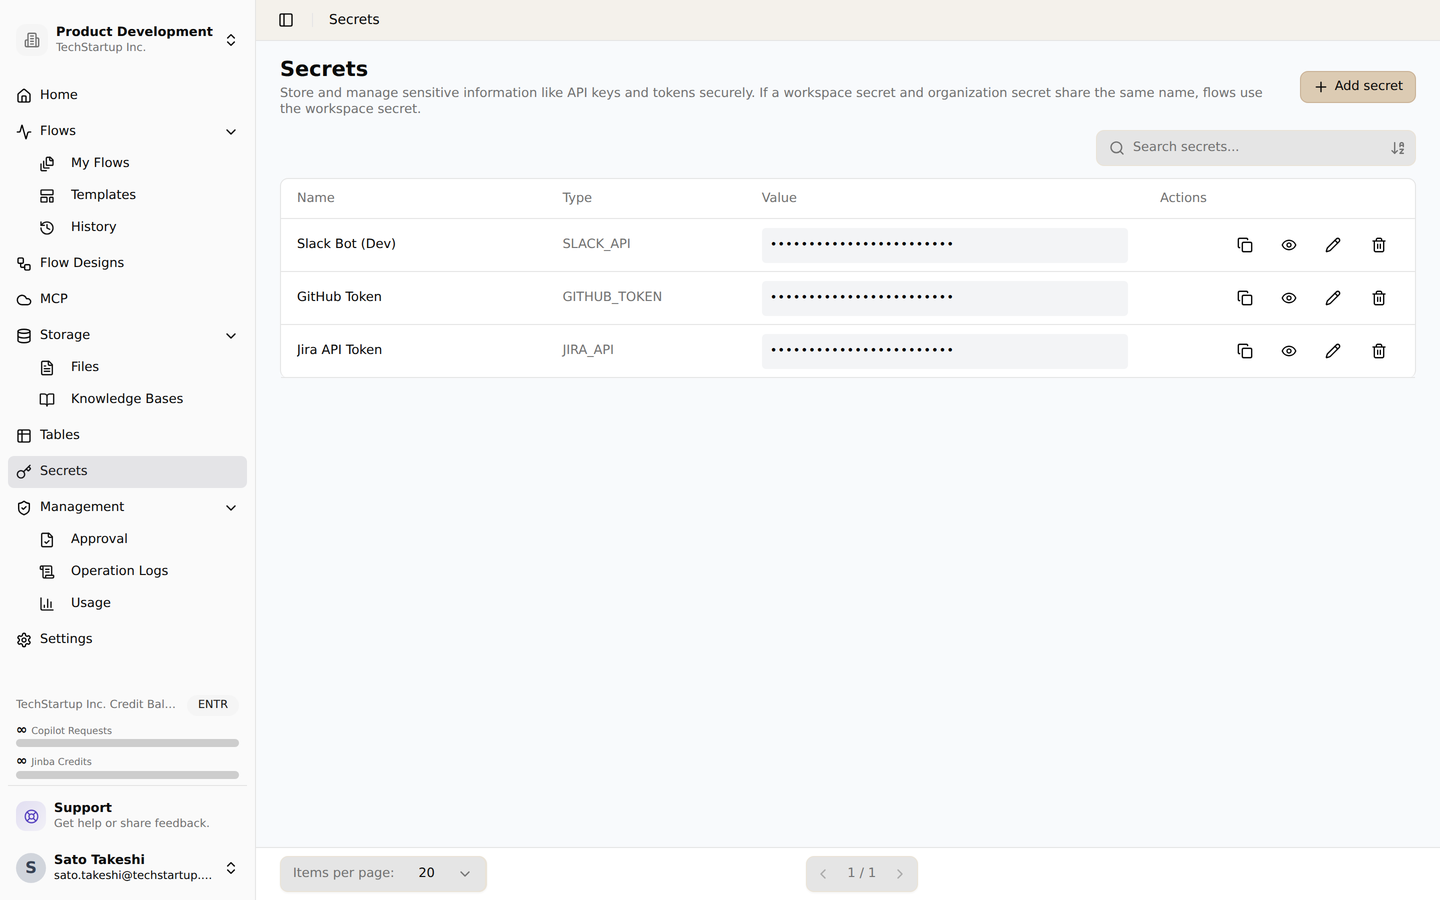The width and height of the screenshot is (1440, 900).
Task: Click the GitHub Token name
Action: (x=339, y=297)
